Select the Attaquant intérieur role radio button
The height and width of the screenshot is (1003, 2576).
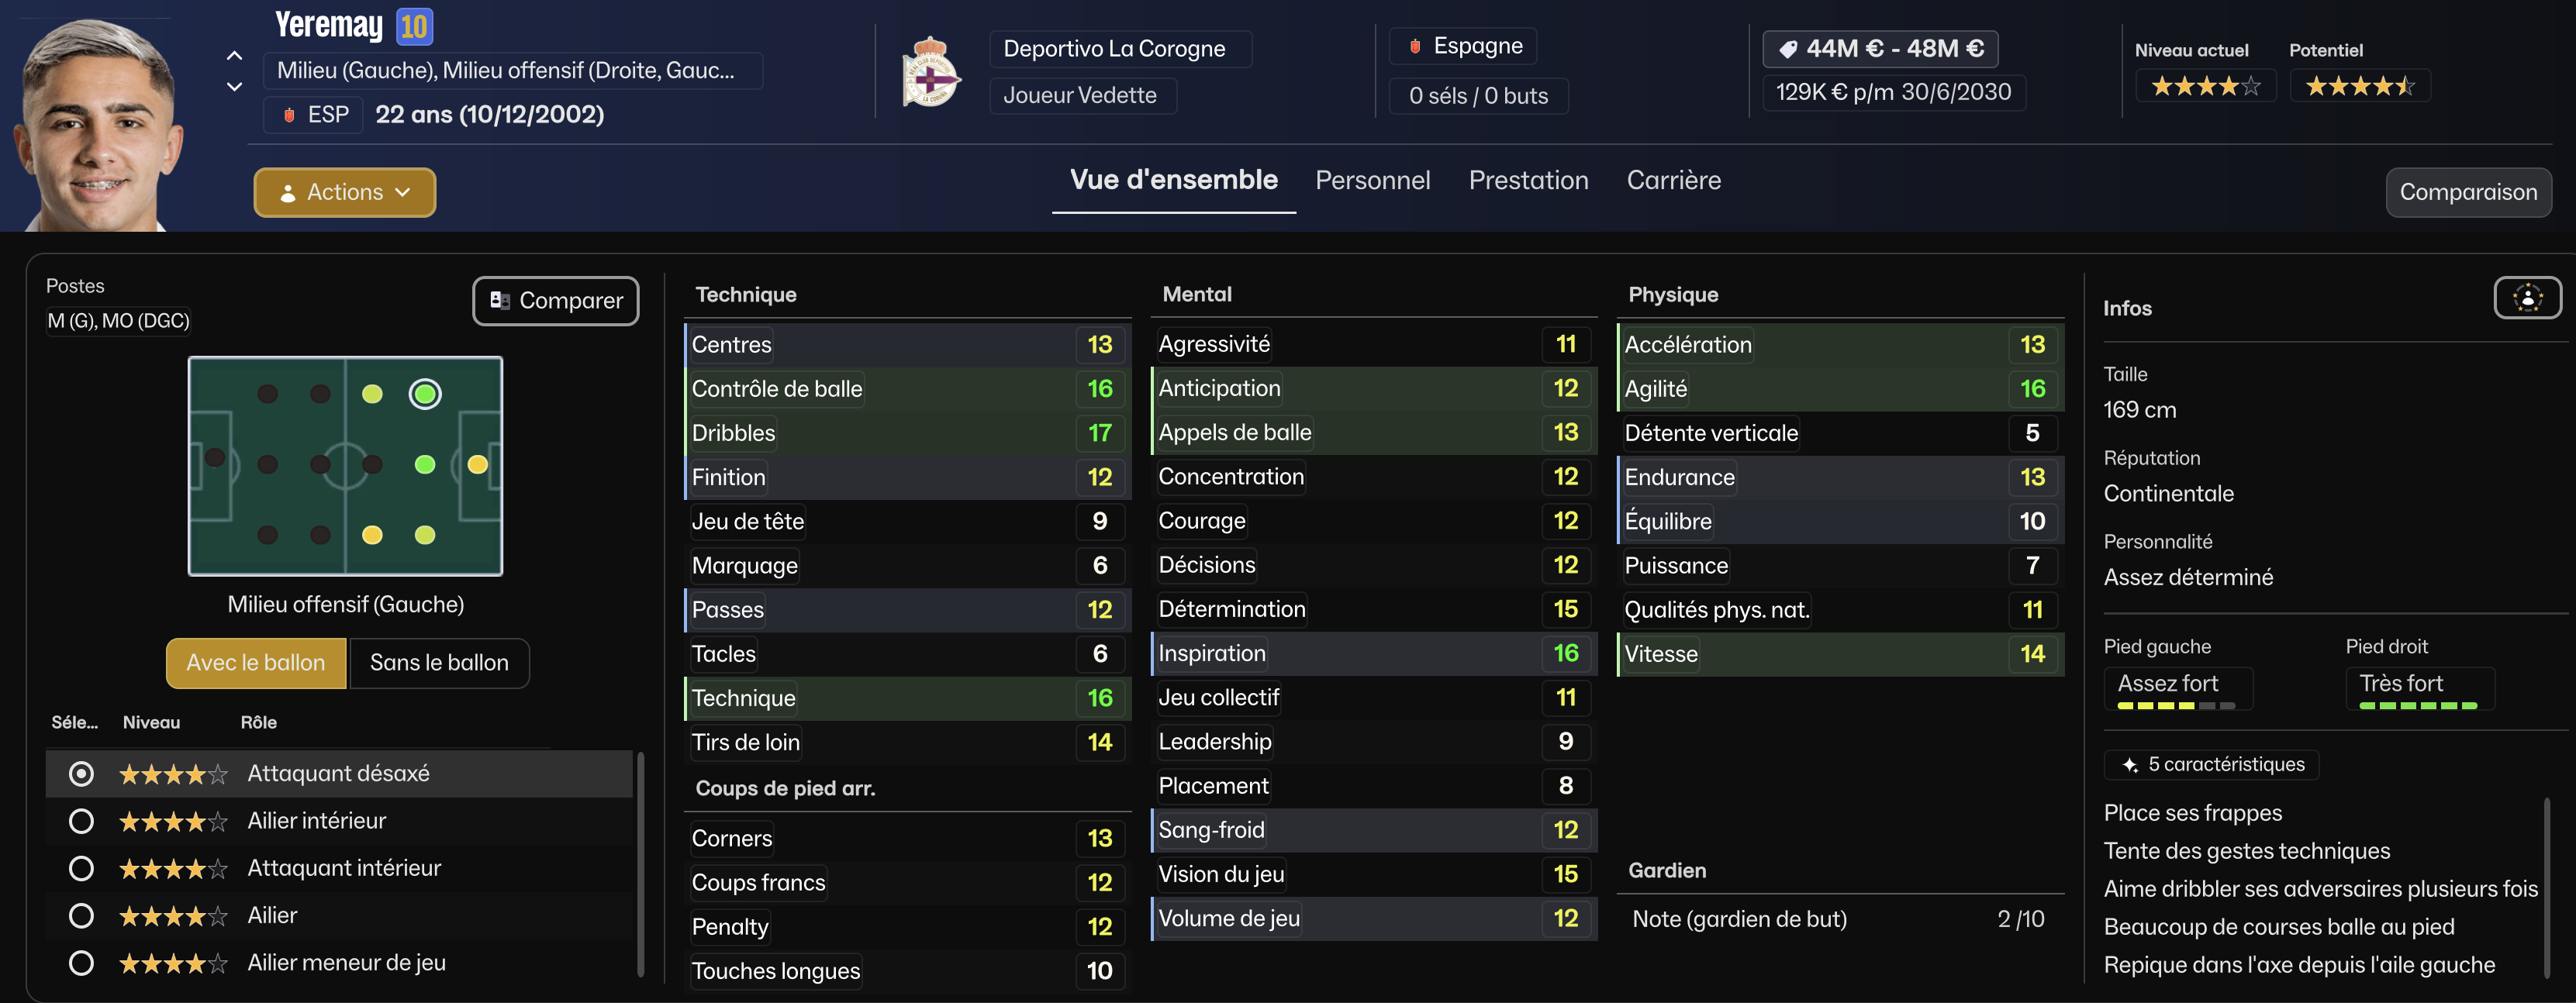pos(81,868)
